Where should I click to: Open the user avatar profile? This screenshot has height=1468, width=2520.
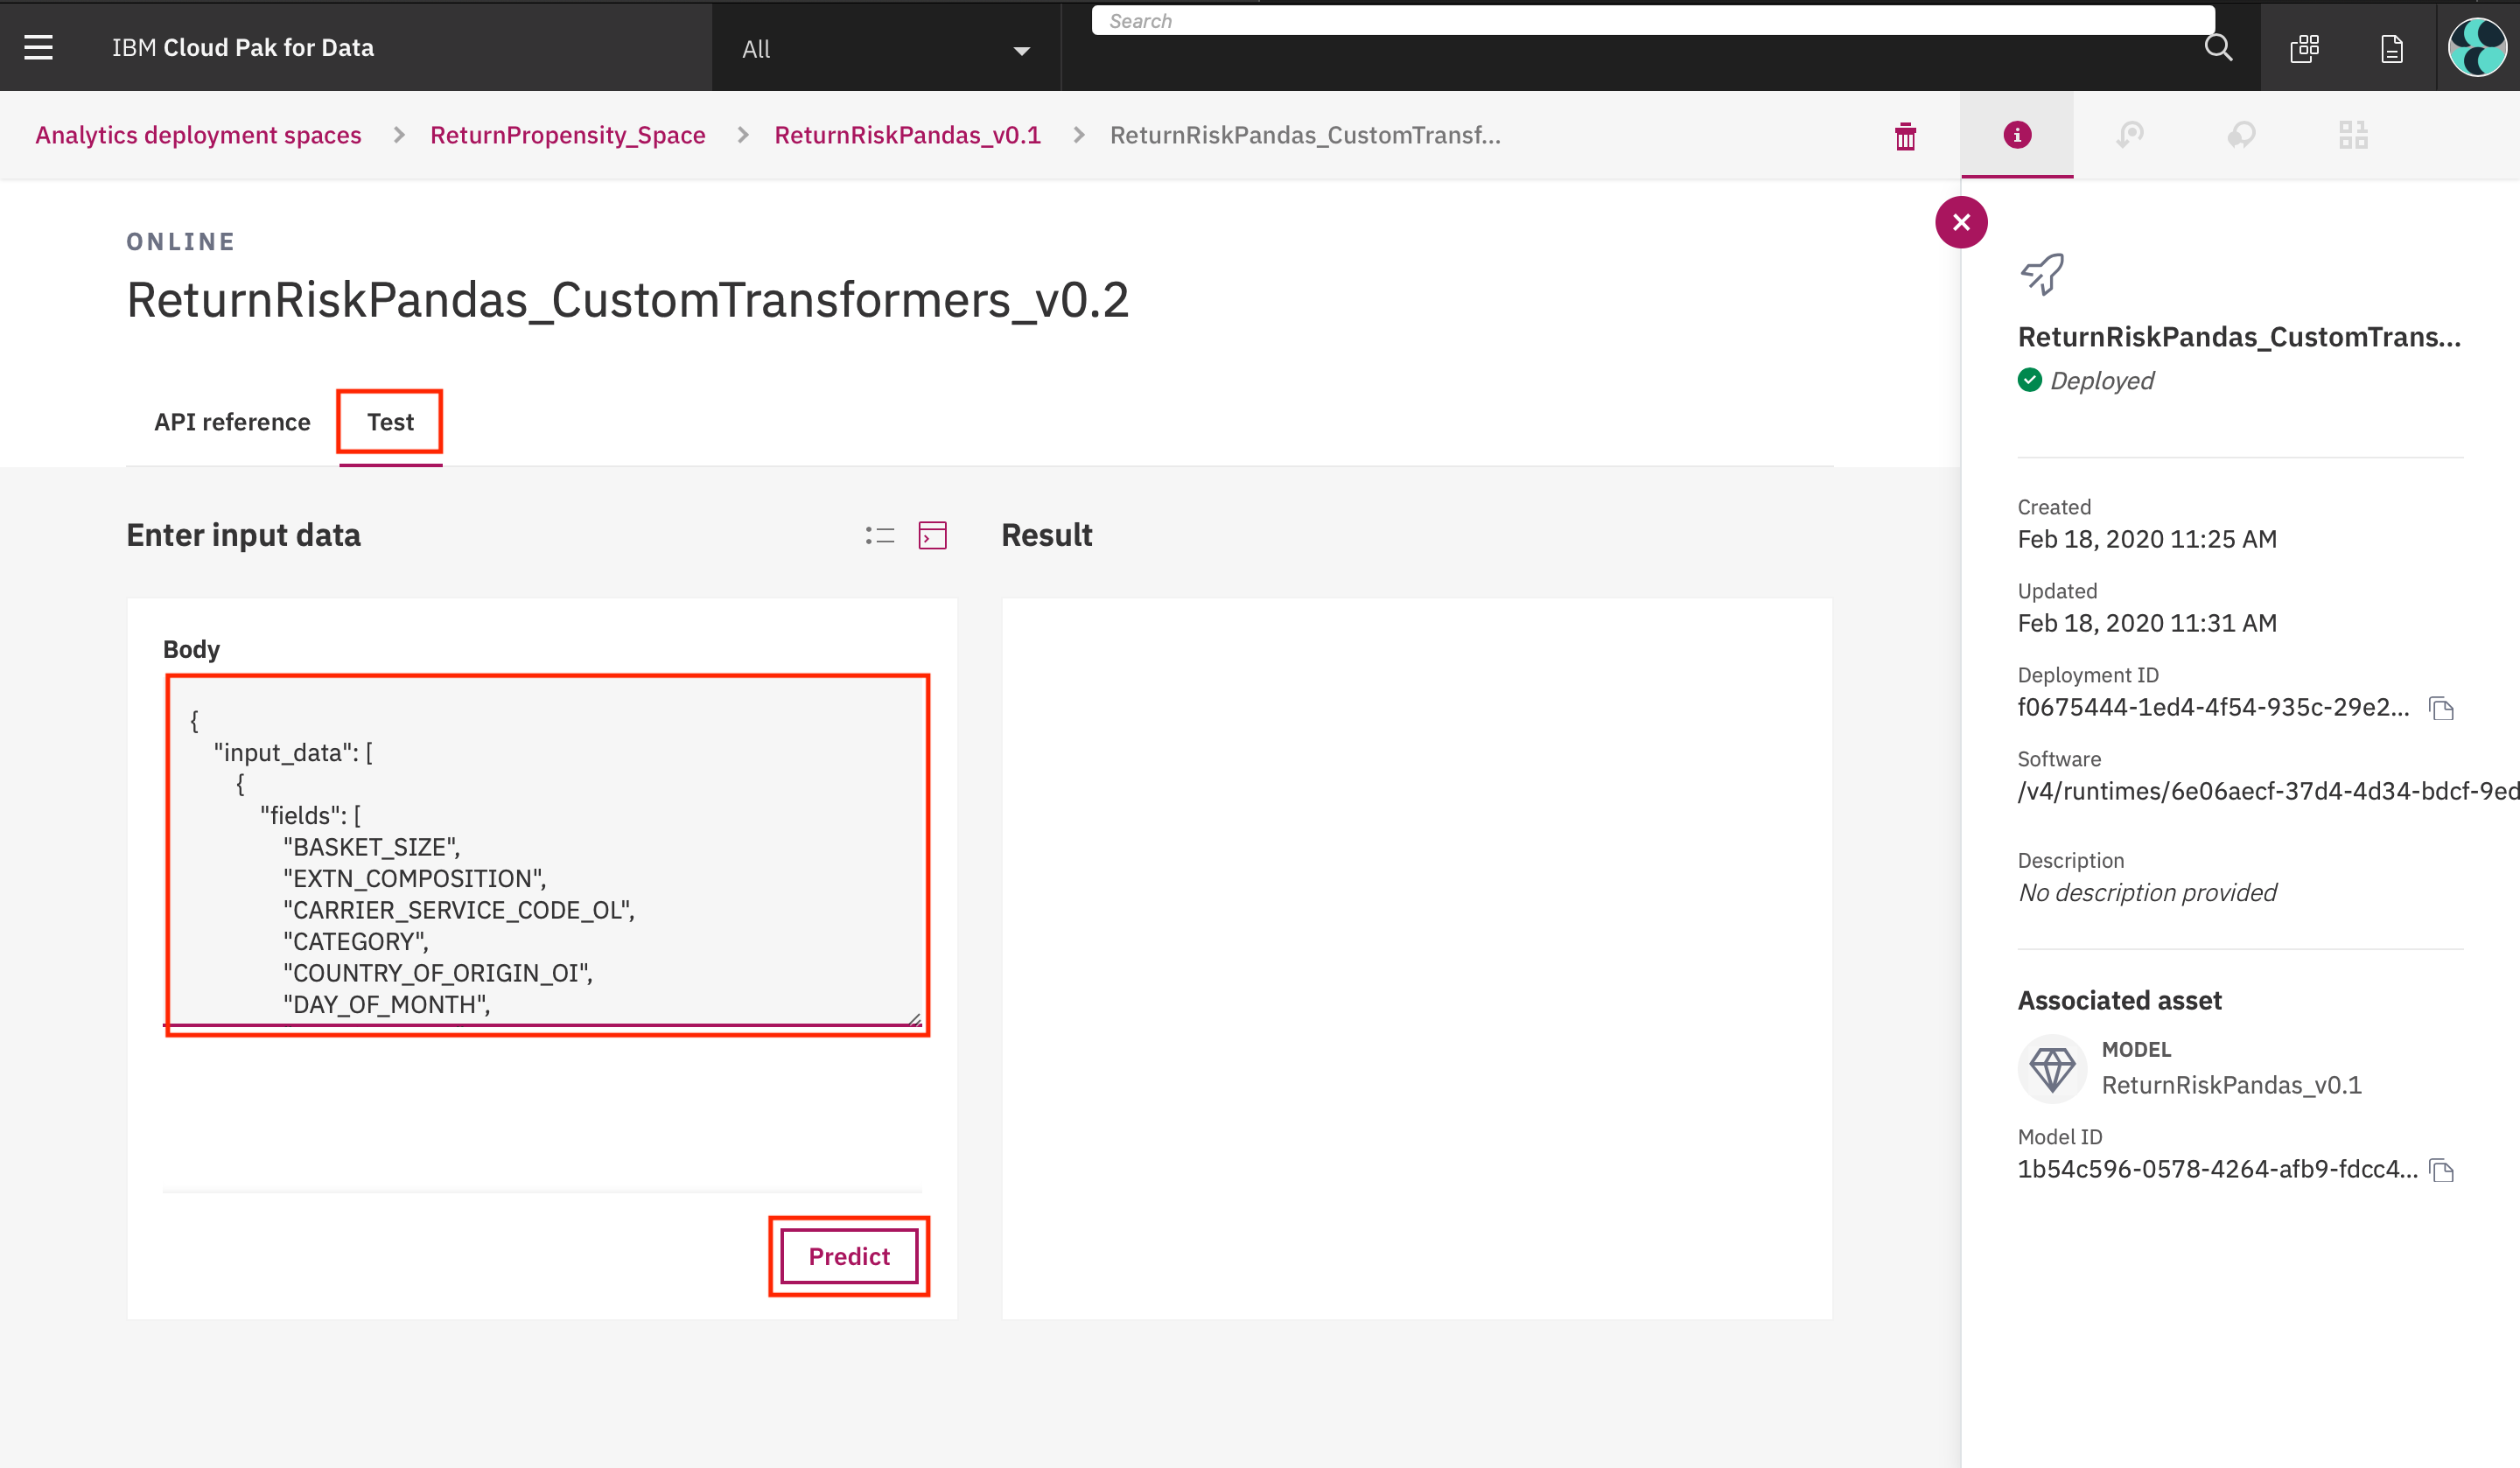click(2476, 47)
